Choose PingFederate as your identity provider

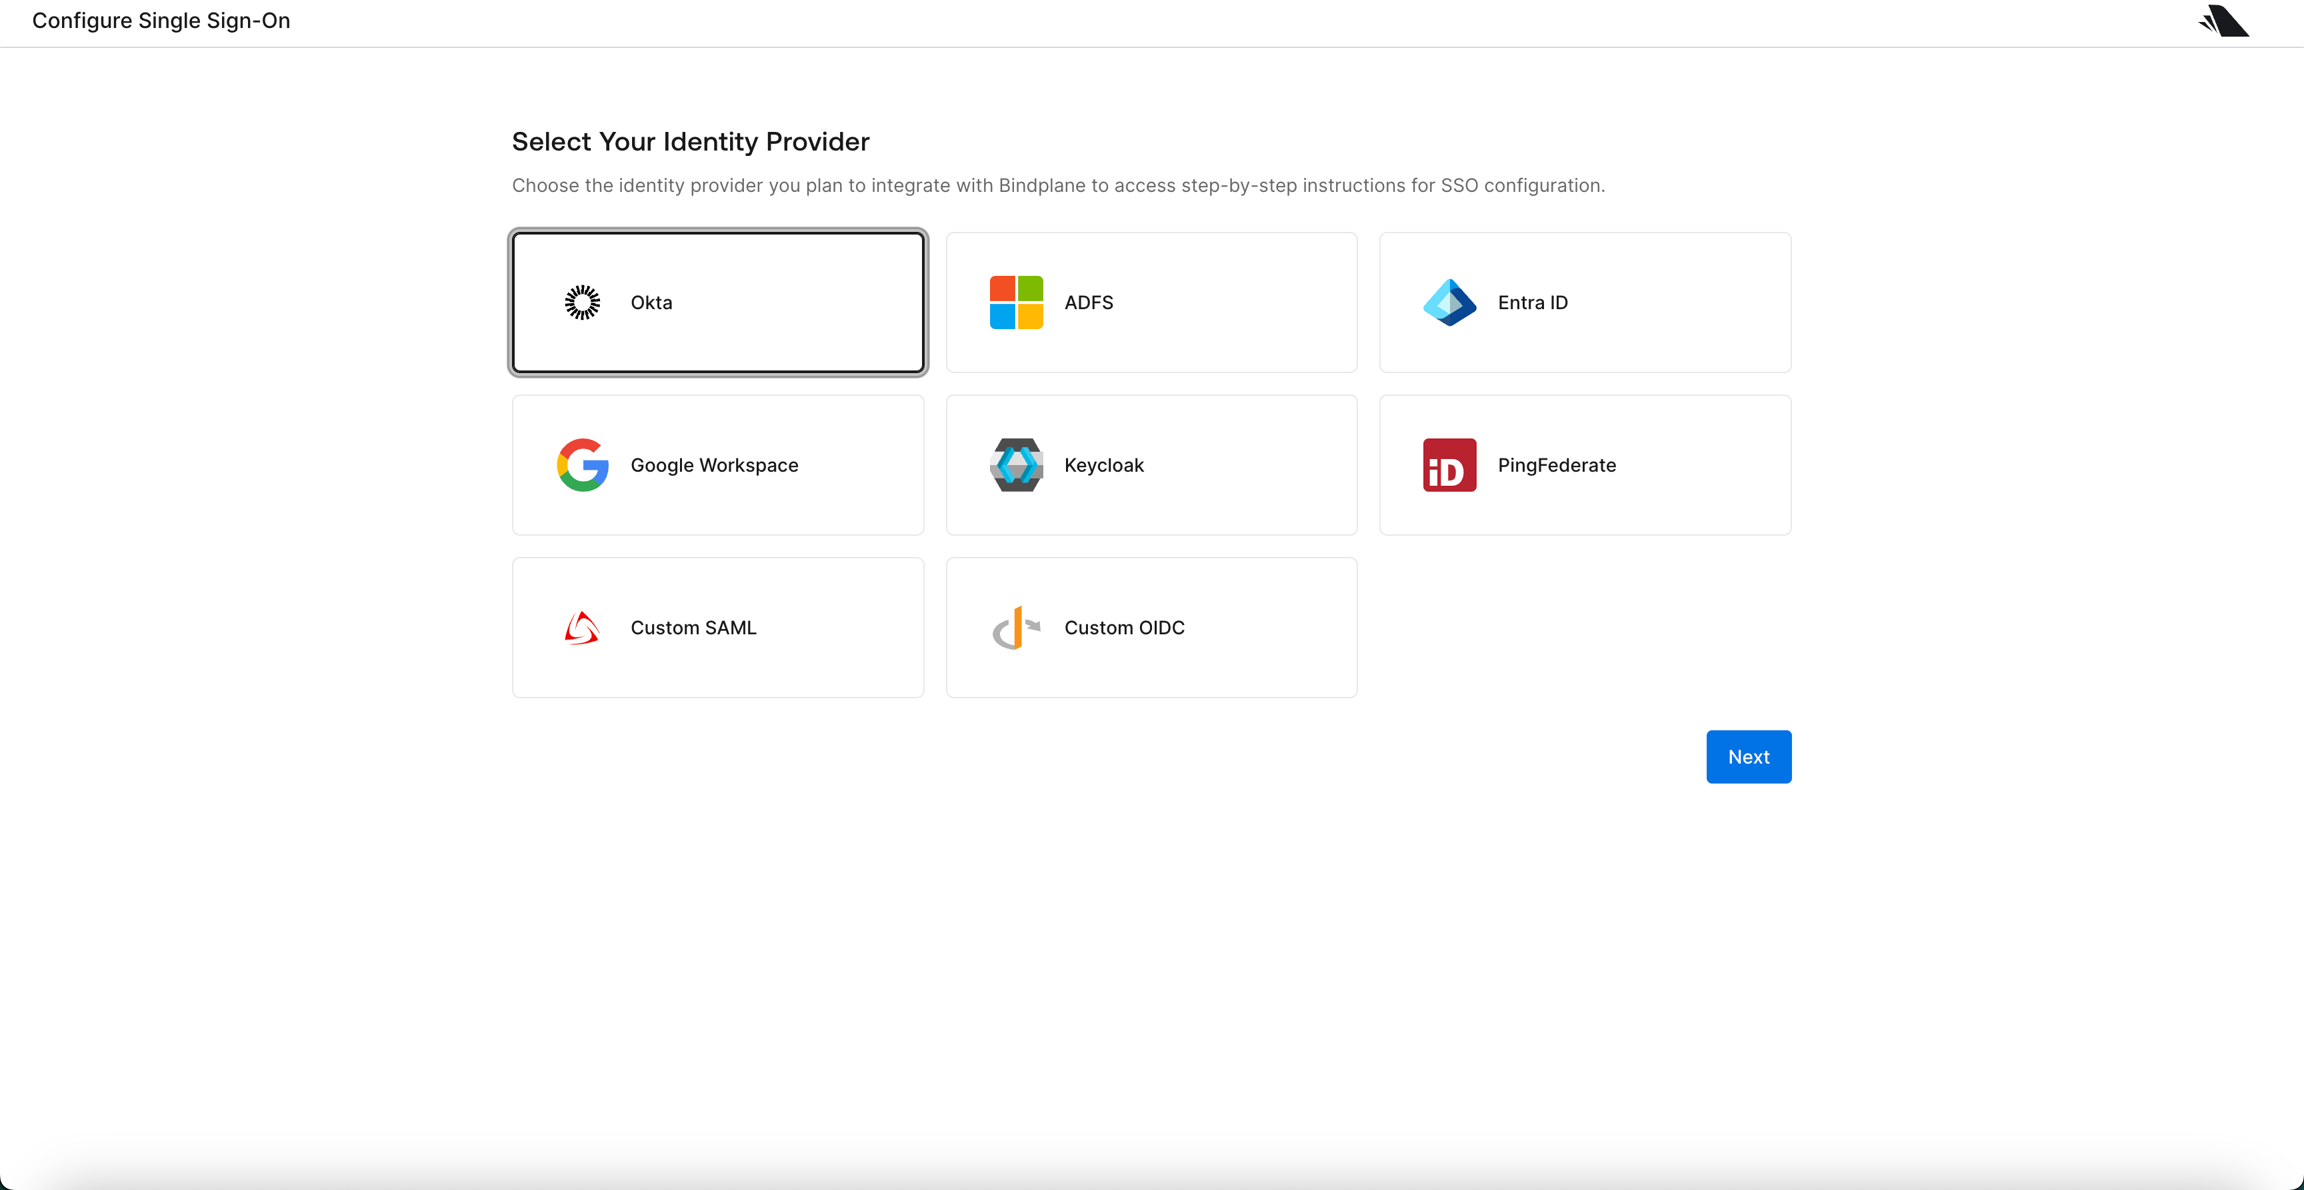click(x=1584, y=464)
